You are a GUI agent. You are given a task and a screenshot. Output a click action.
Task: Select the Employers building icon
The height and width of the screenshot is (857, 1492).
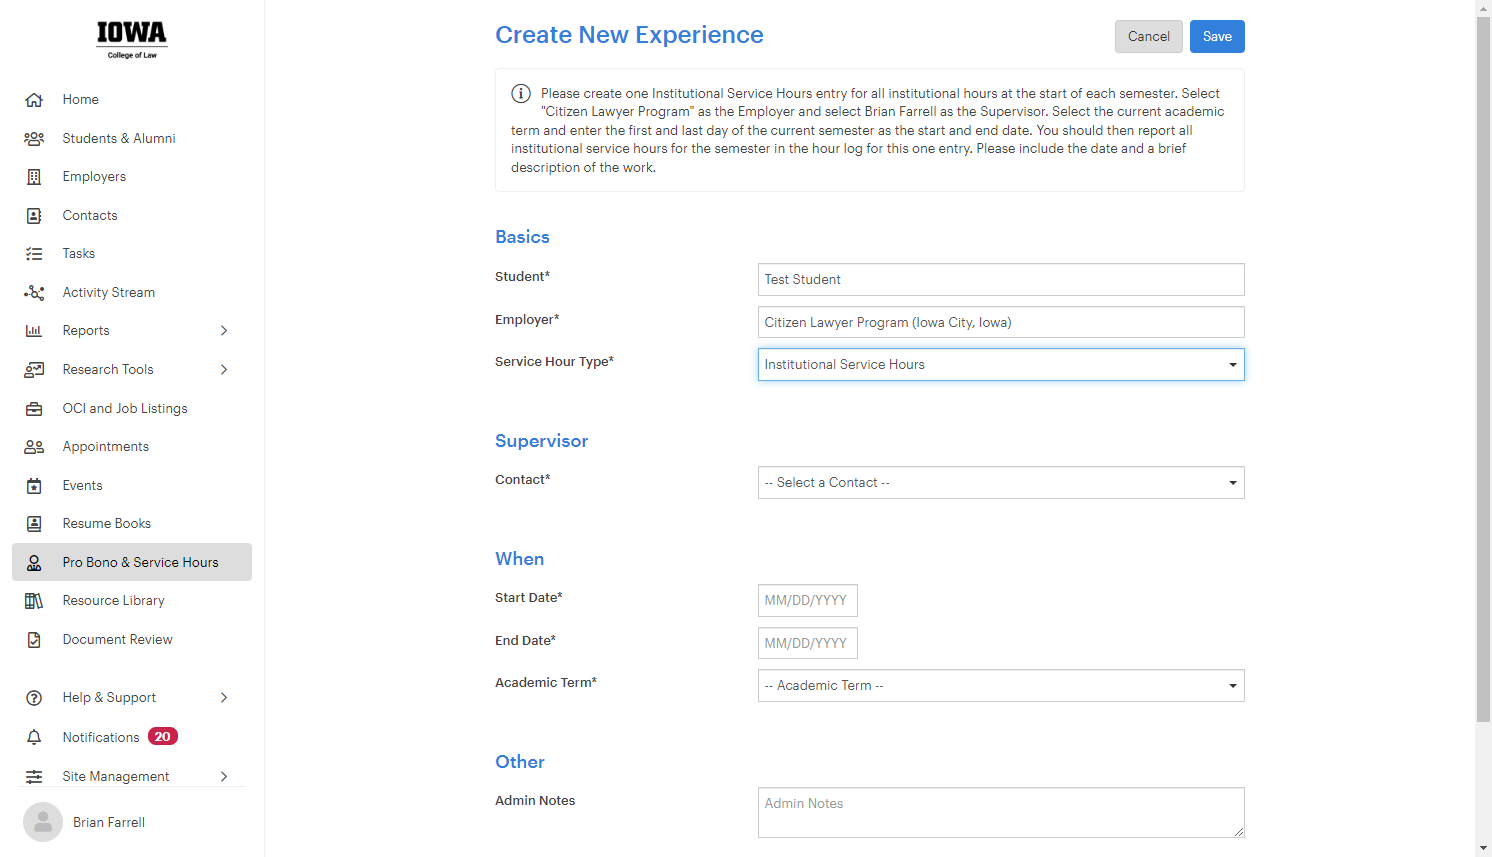pyautogui.click(x=34, y=177)
